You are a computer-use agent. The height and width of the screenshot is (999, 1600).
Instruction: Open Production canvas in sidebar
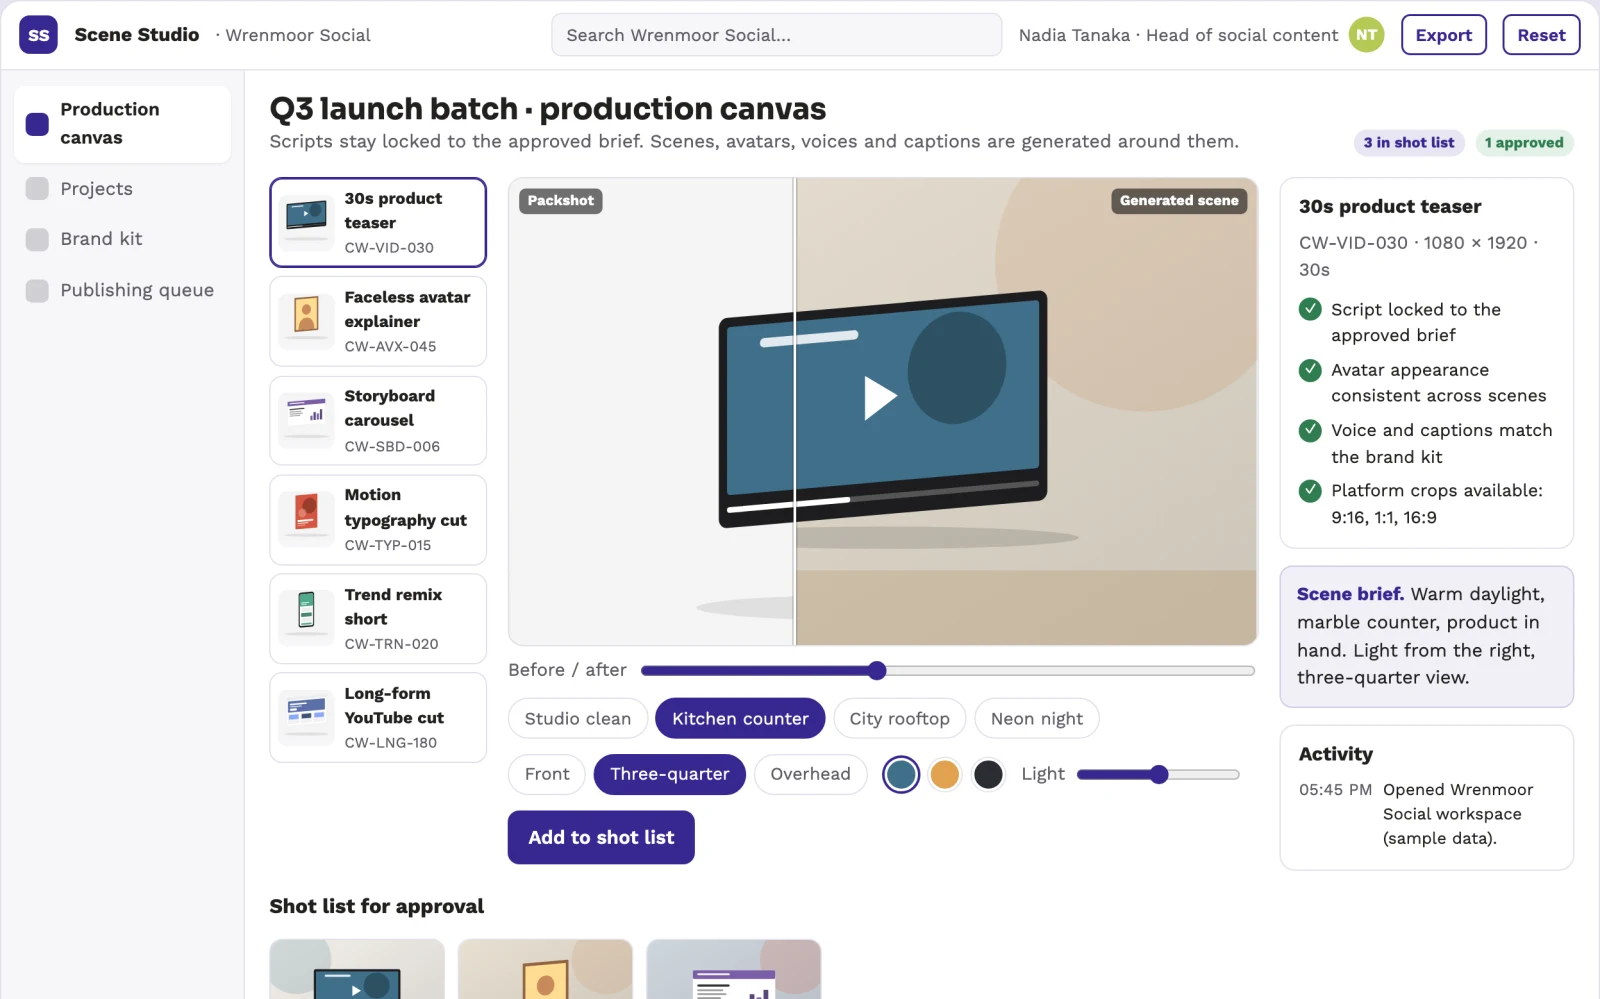point(122,124)
